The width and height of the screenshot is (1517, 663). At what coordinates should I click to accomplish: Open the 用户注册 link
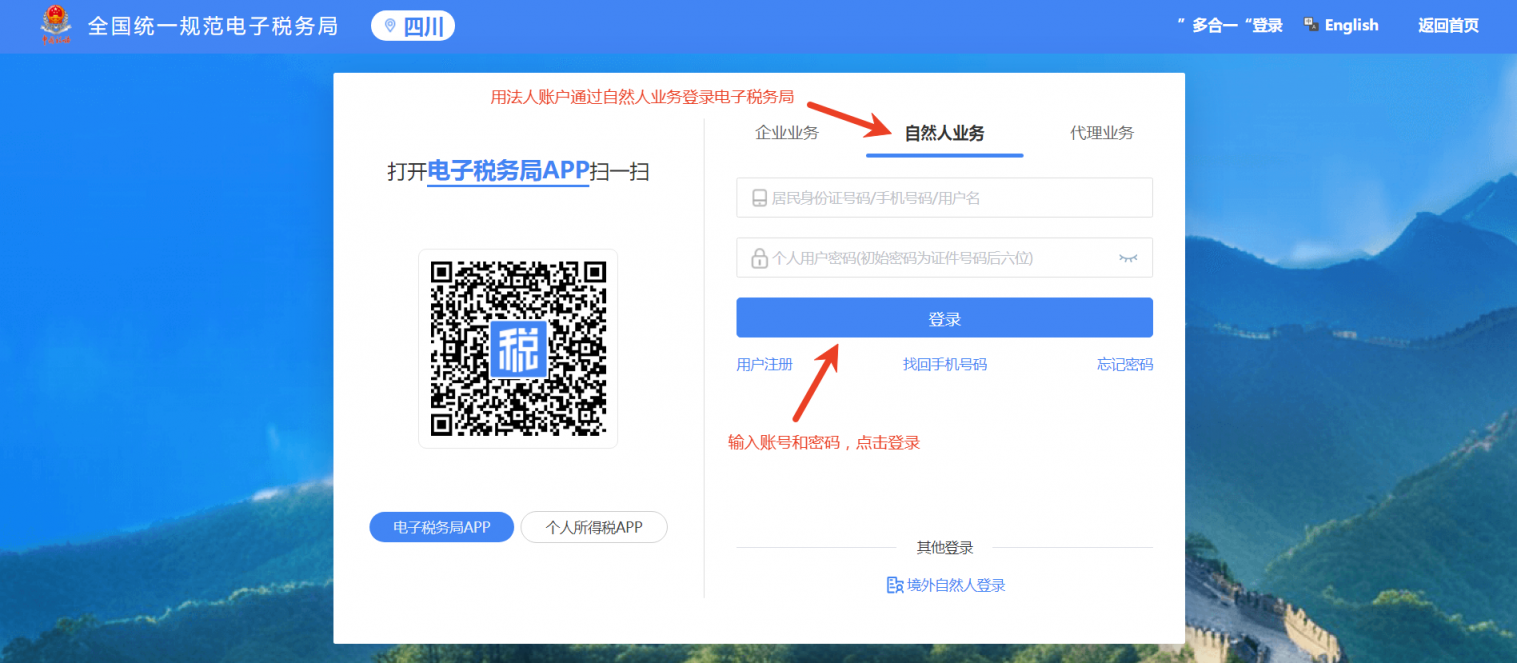[x=764, y=365]
